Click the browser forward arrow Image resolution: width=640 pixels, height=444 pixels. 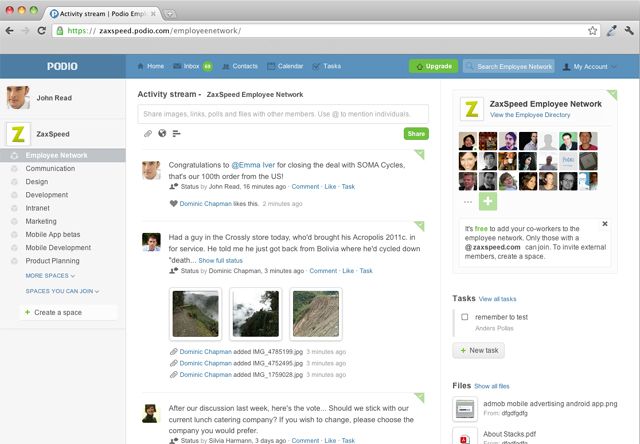click(25, 31)
